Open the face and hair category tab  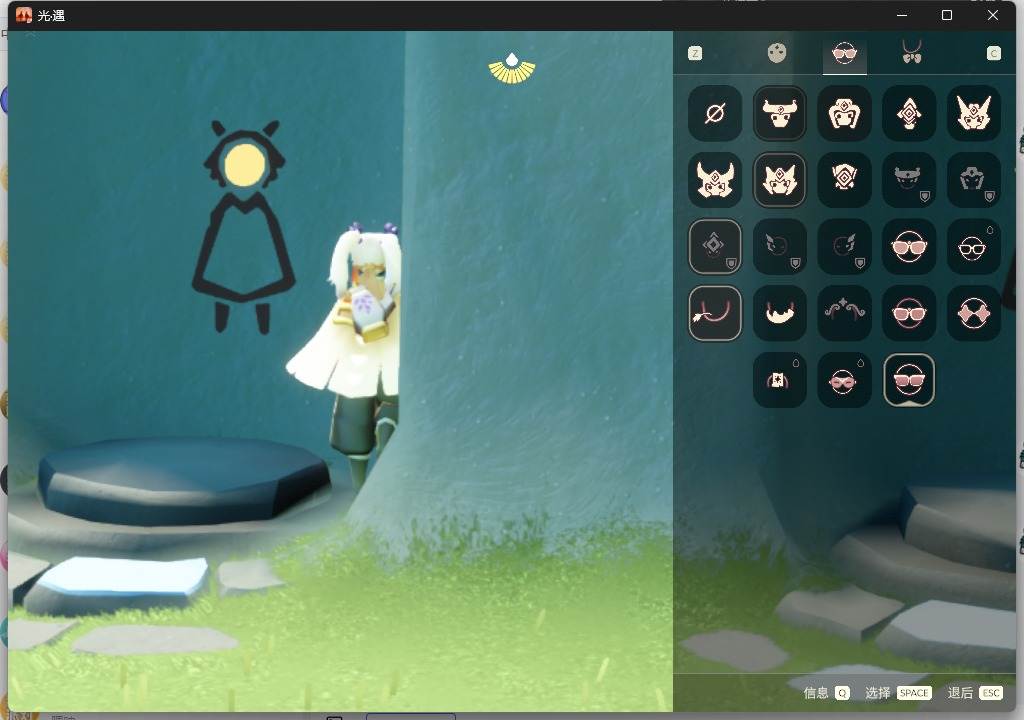pyautogui.click(x=776, y=53)
